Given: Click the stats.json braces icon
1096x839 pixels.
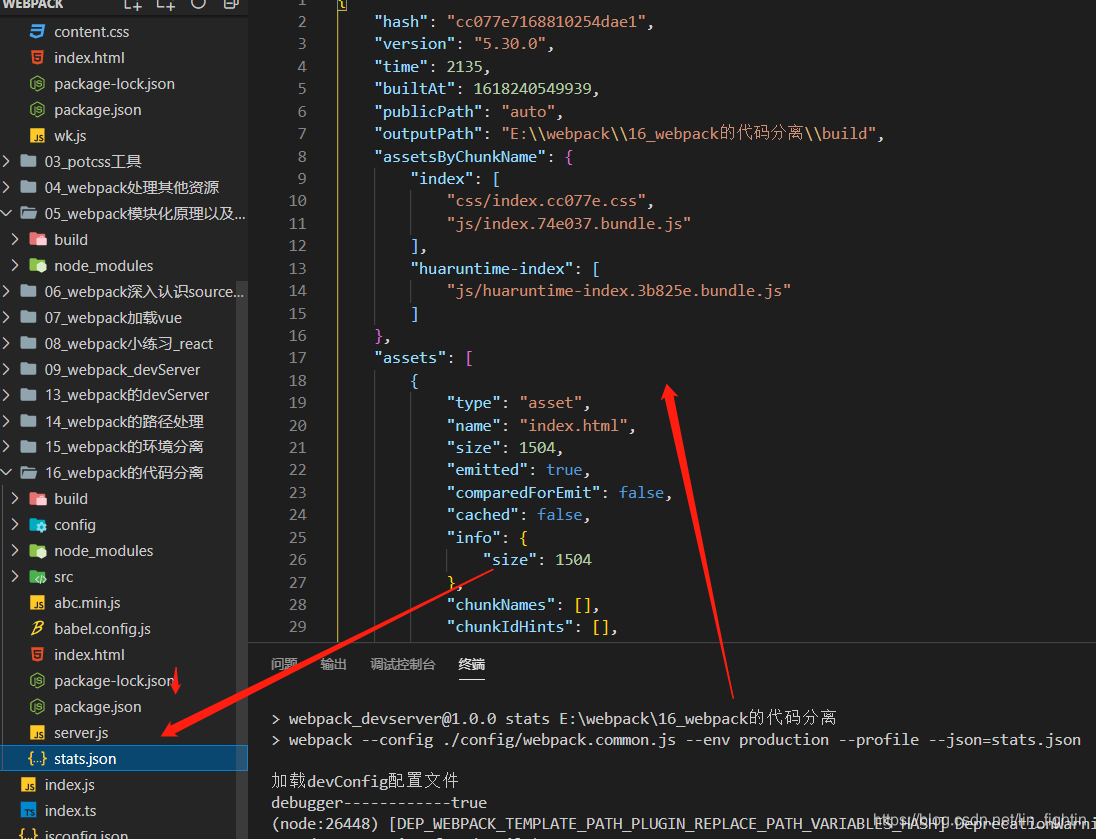Looking at the screenshot, I should 37,759.
